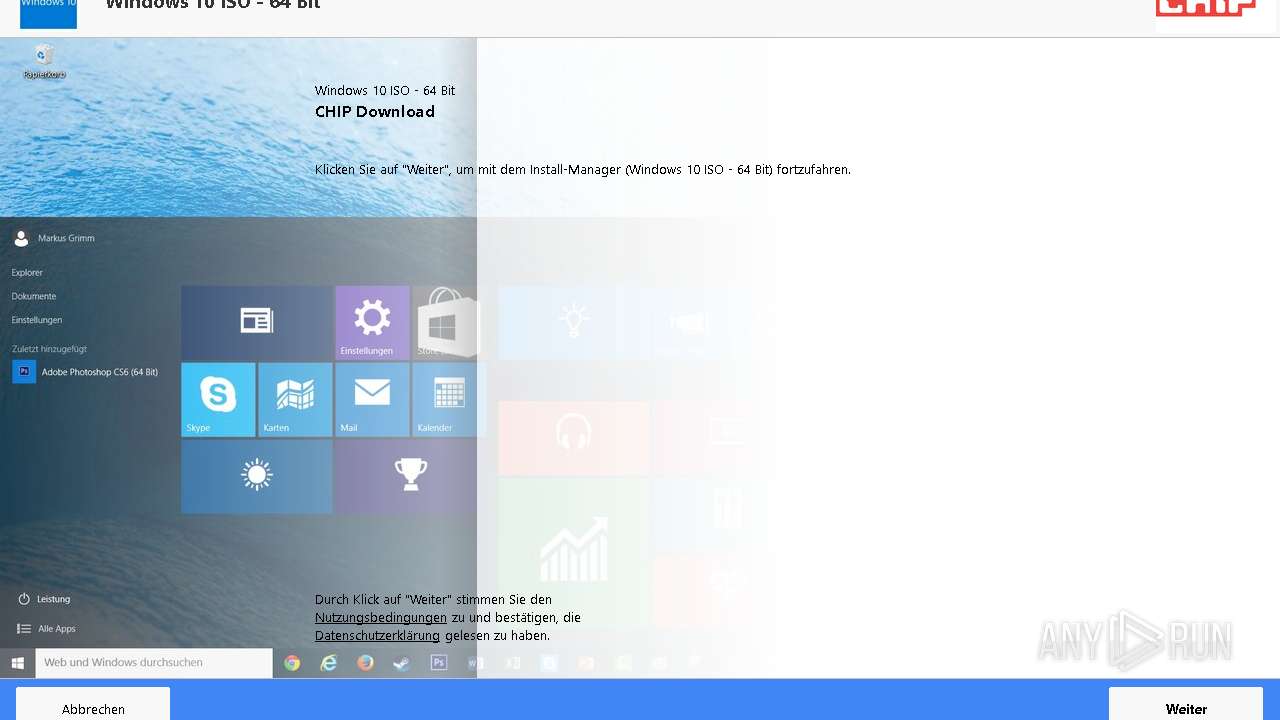Click the Kalender tile
The height and width of the screenshot is (720, 1280).
(449, 399)
